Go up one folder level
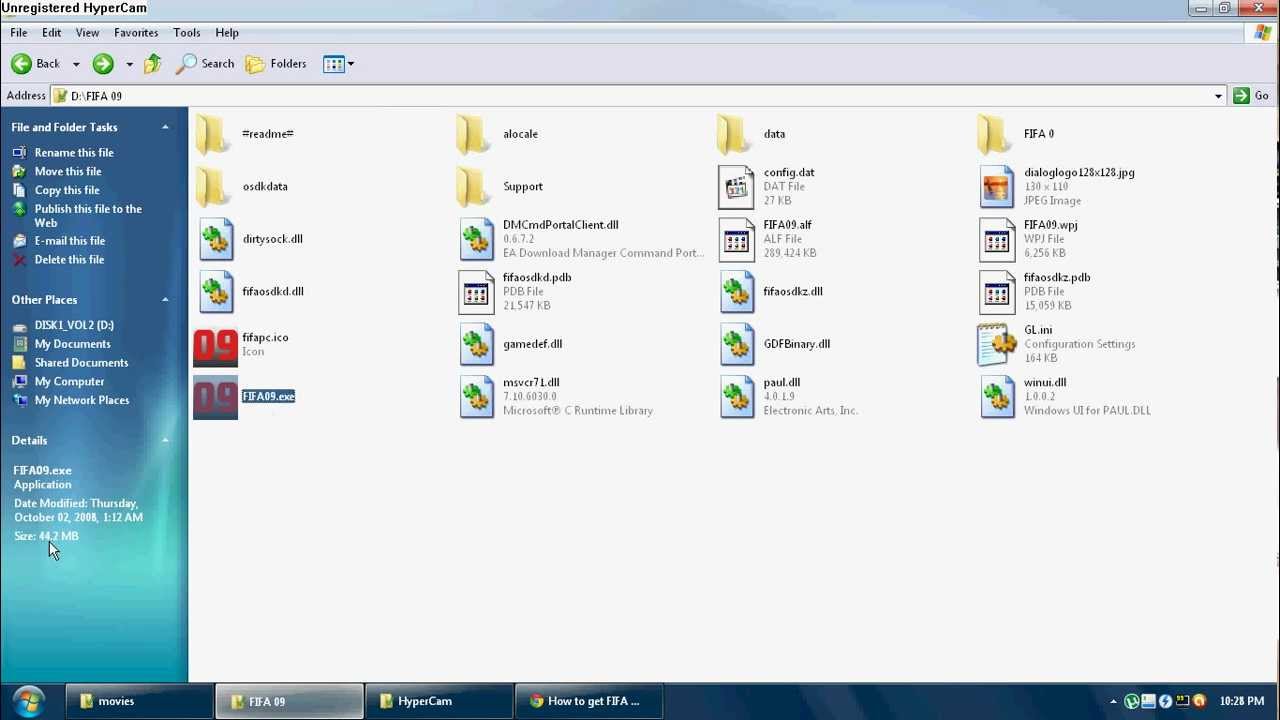This screenshot has width=1280, height=720. click(152, 64)
